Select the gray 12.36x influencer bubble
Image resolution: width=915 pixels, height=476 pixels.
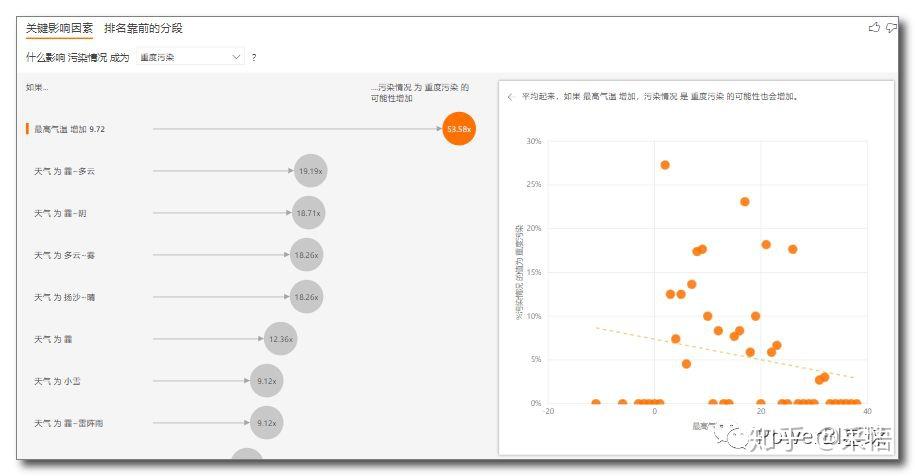[x=281, y=339]
